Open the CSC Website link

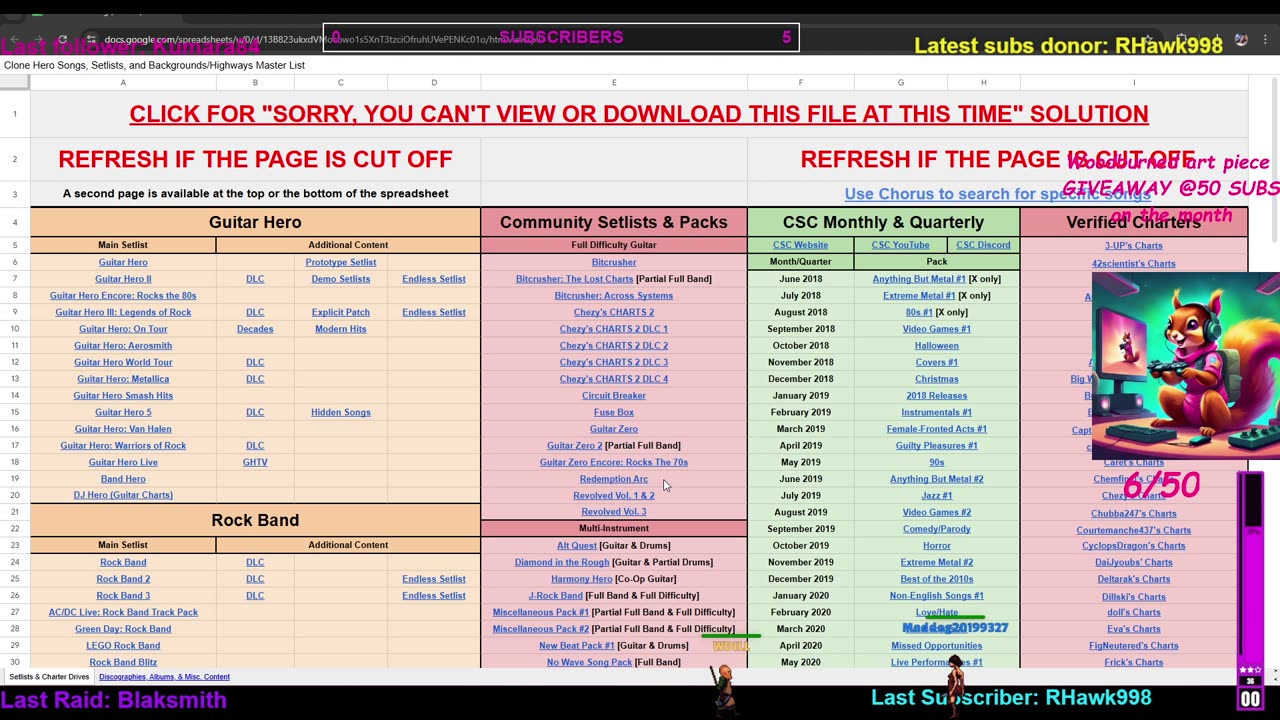click(x=800, y=245)
